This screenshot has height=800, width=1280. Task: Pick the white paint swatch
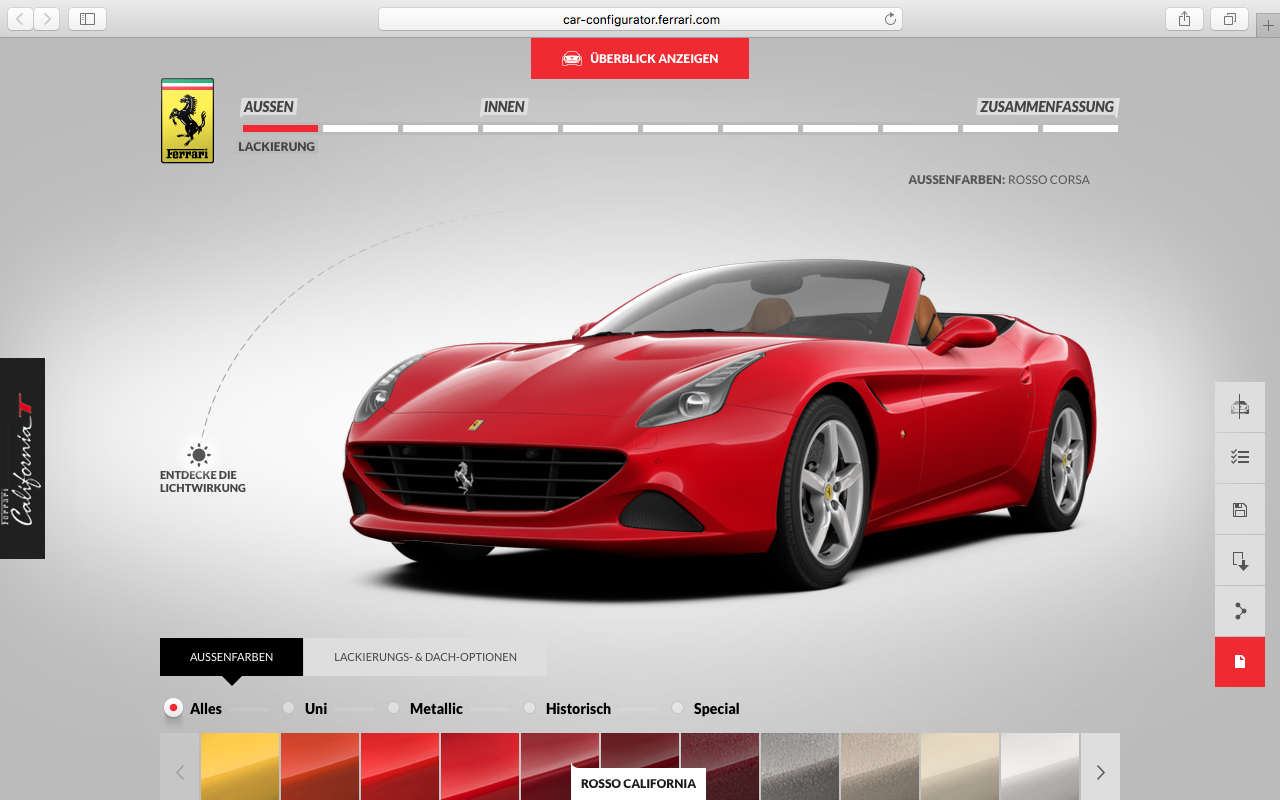[x=1040, y=766]
